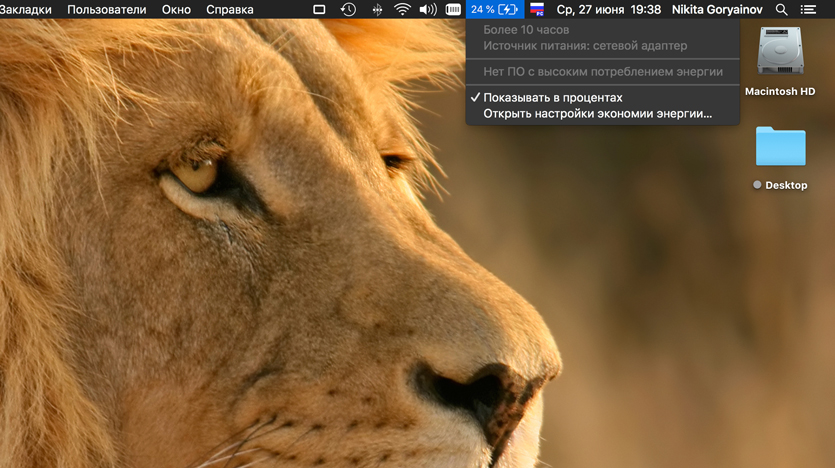Open Spotlight search magnifier icon

click(x=782, y=9)
